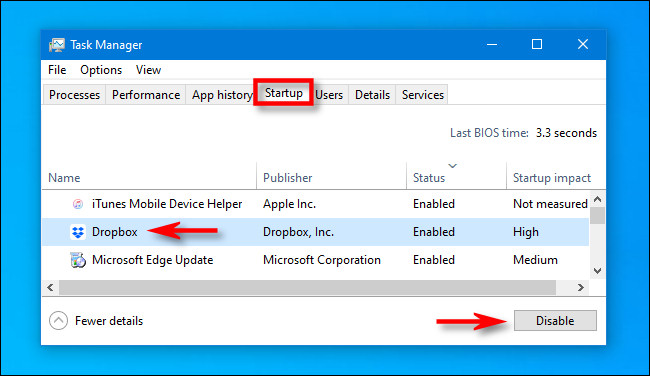
Task: Click the Dropbox, Inc. publisher cell
Action: point(298,232)
